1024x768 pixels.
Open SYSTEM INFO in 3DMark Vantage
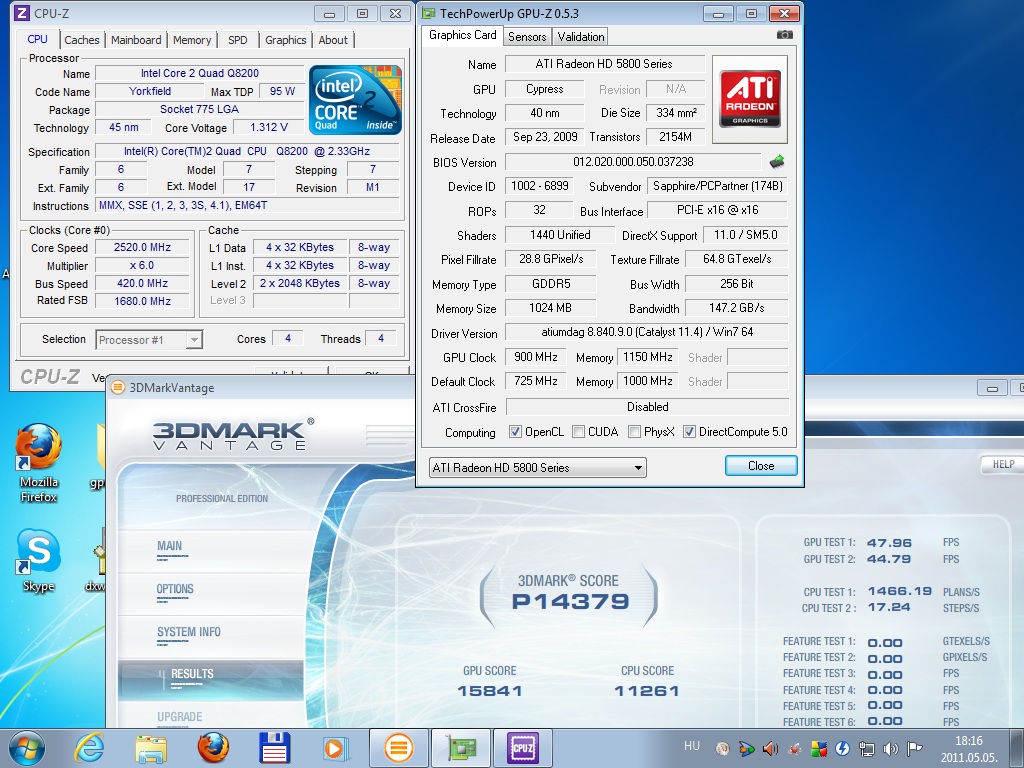[x=188, y=632]
